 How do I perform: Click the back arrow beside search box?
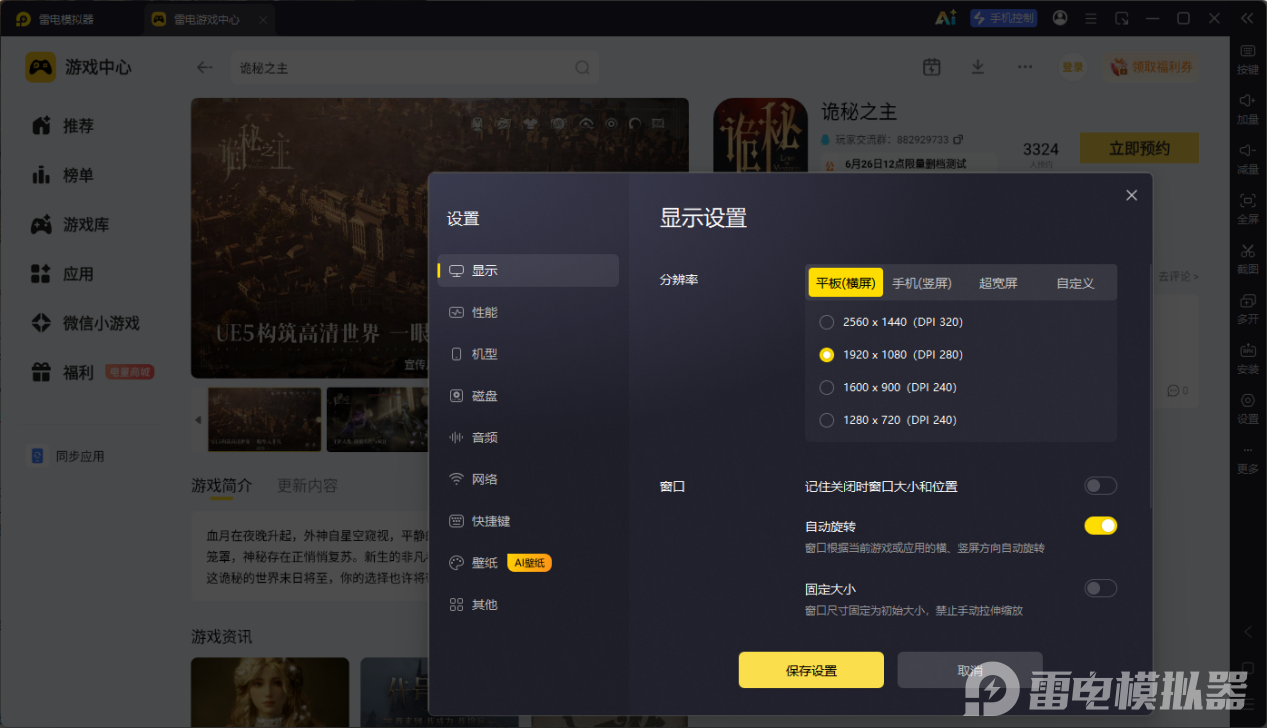pyautogui.click(x=205, y=67)
